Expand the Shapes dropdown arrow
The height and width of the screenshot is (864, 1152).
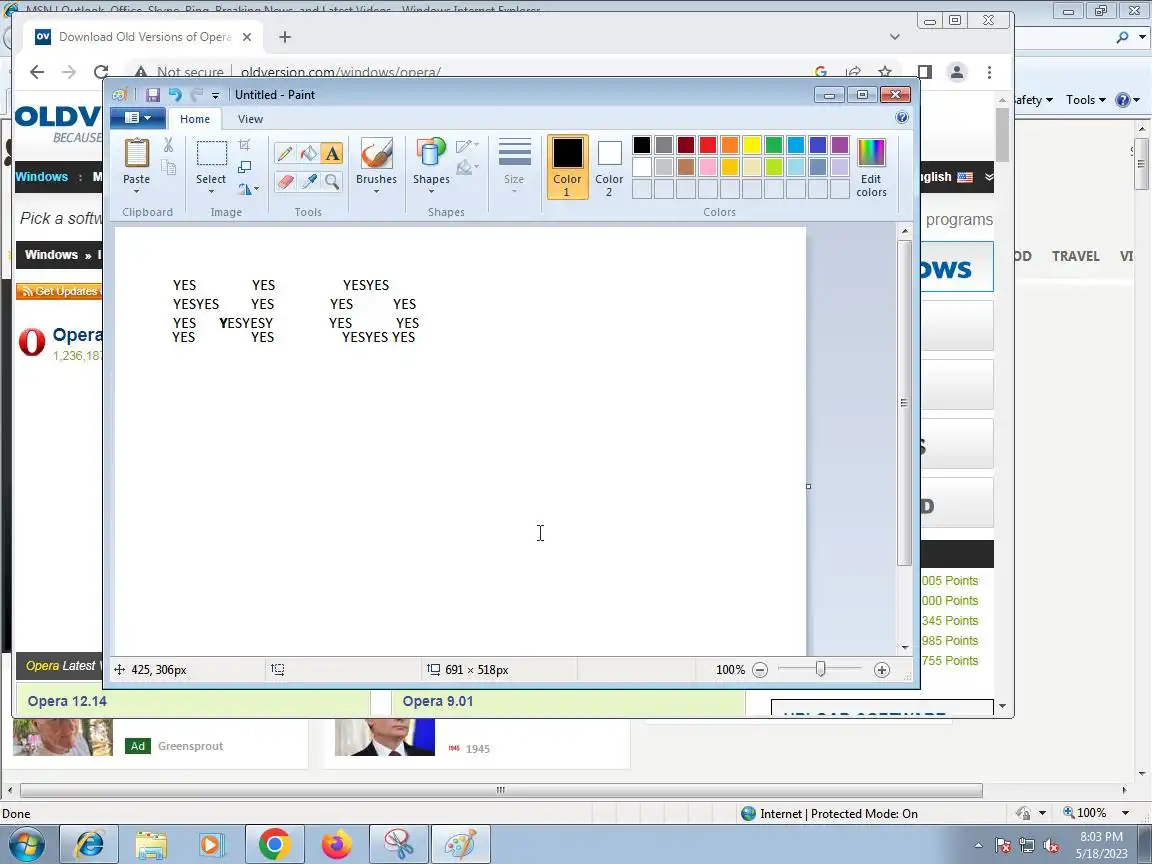431,192
